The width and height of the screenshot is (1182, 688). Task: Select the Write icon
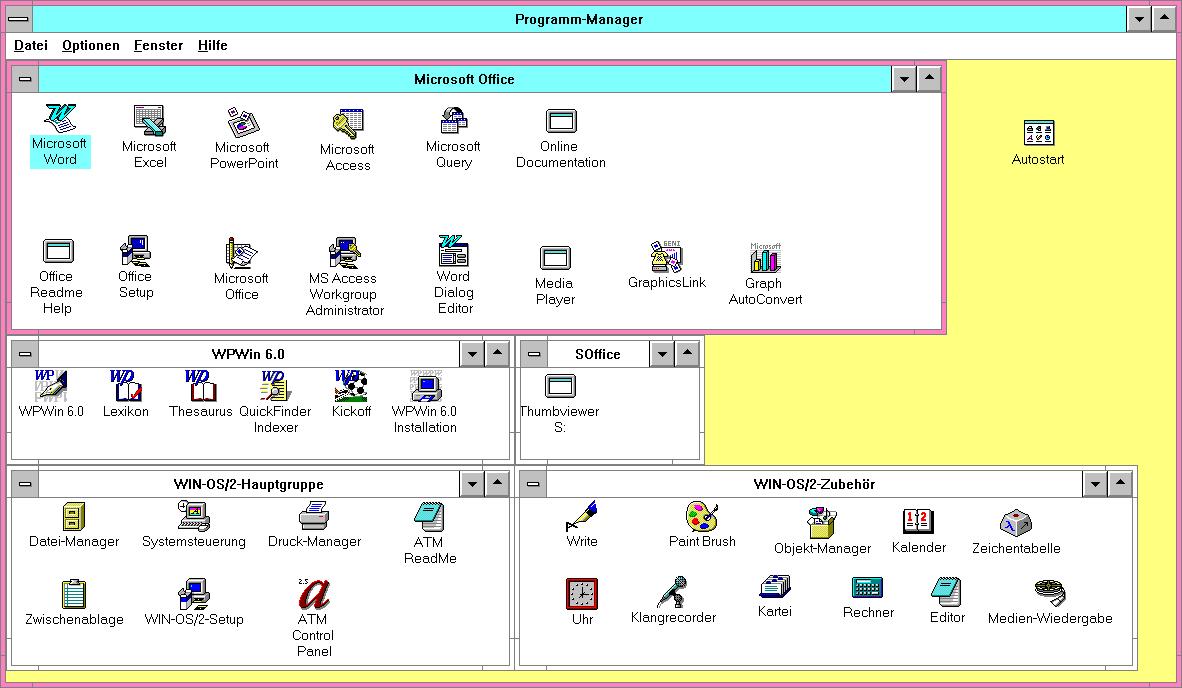tap(582, 516)
